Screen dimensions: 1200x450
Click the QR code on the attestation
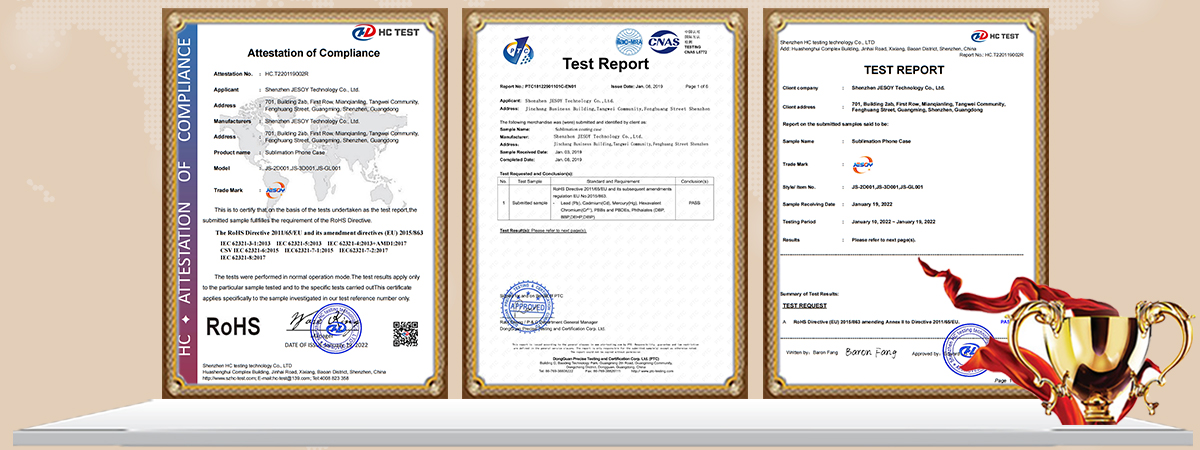(x=405, y=332)
